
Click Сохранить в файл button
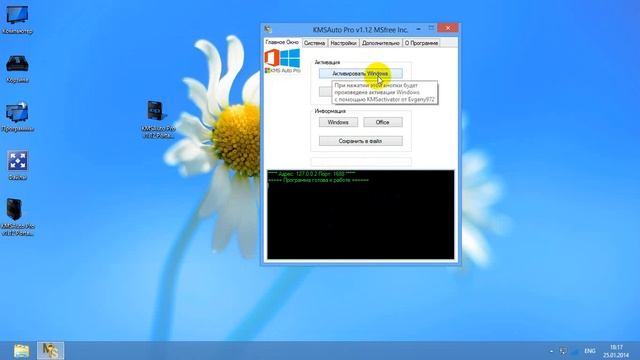coord(360,141)
